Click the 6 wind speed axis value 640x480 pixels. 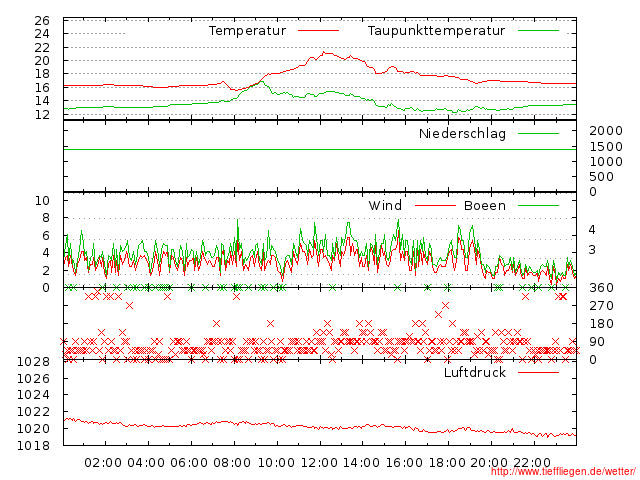coord(46,236)
